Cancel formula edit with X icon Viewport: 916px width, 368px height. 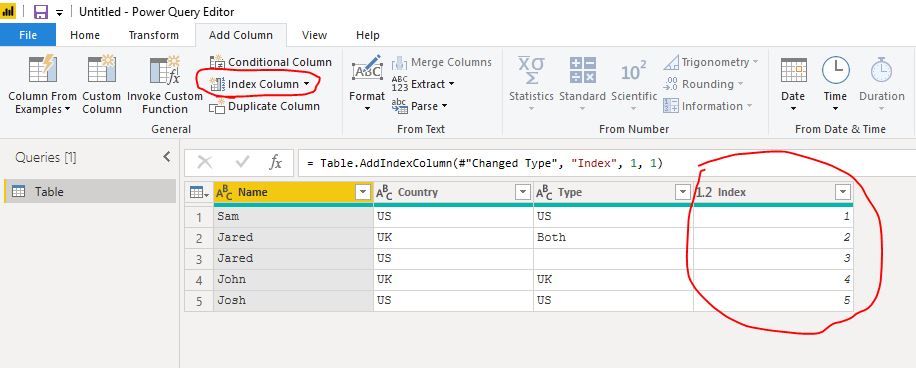click(x=204, y=162)
